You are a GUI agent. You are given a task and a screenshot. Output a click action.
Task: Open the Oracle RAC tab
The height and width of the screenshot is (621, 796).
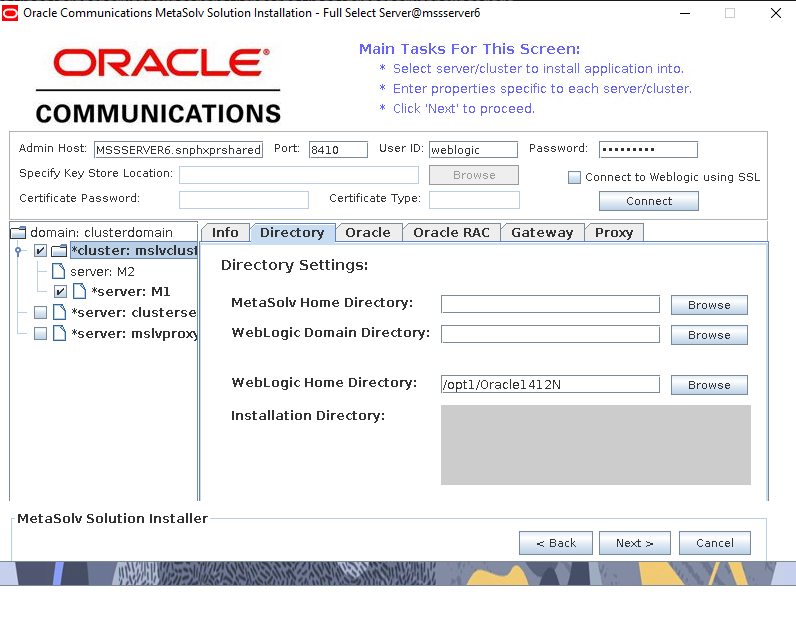[451, 233]
